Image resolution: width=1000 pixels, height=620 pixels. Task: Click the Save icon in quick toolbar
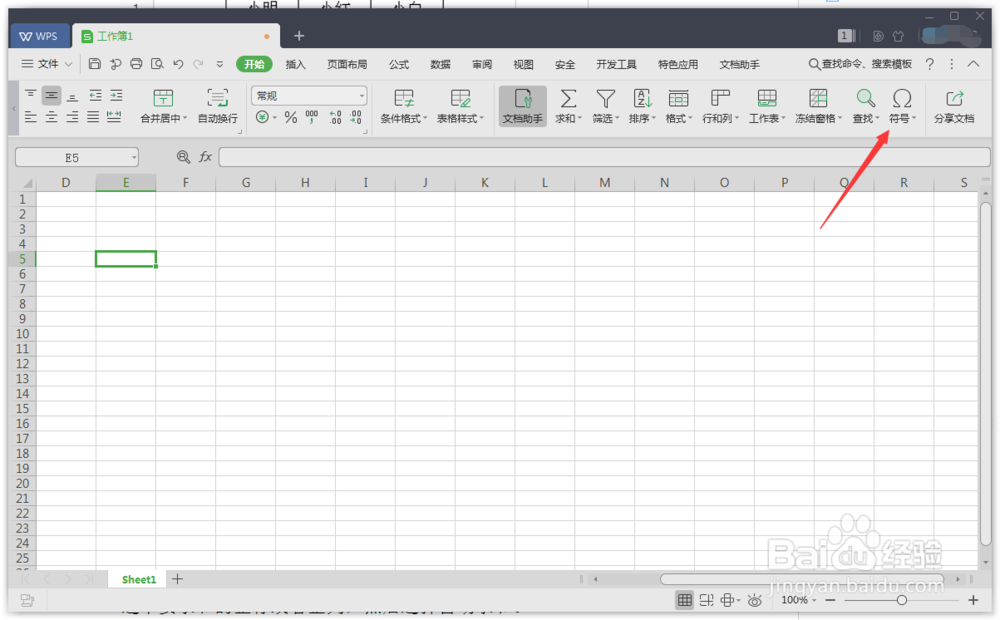pyautogui.click(x=94, y=64)
